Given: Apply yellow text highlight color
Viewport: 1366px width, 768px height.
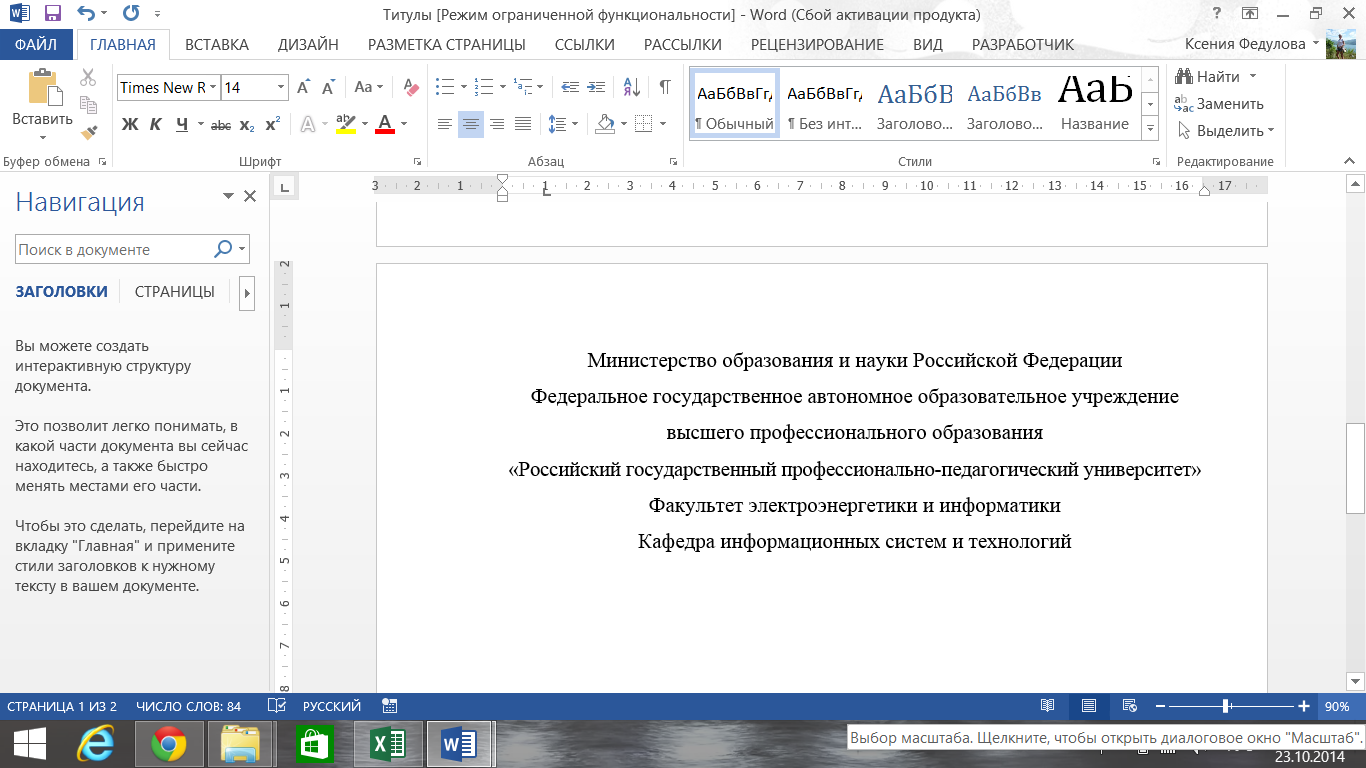Looking at the screenshot, I should (x=346, y=125).
